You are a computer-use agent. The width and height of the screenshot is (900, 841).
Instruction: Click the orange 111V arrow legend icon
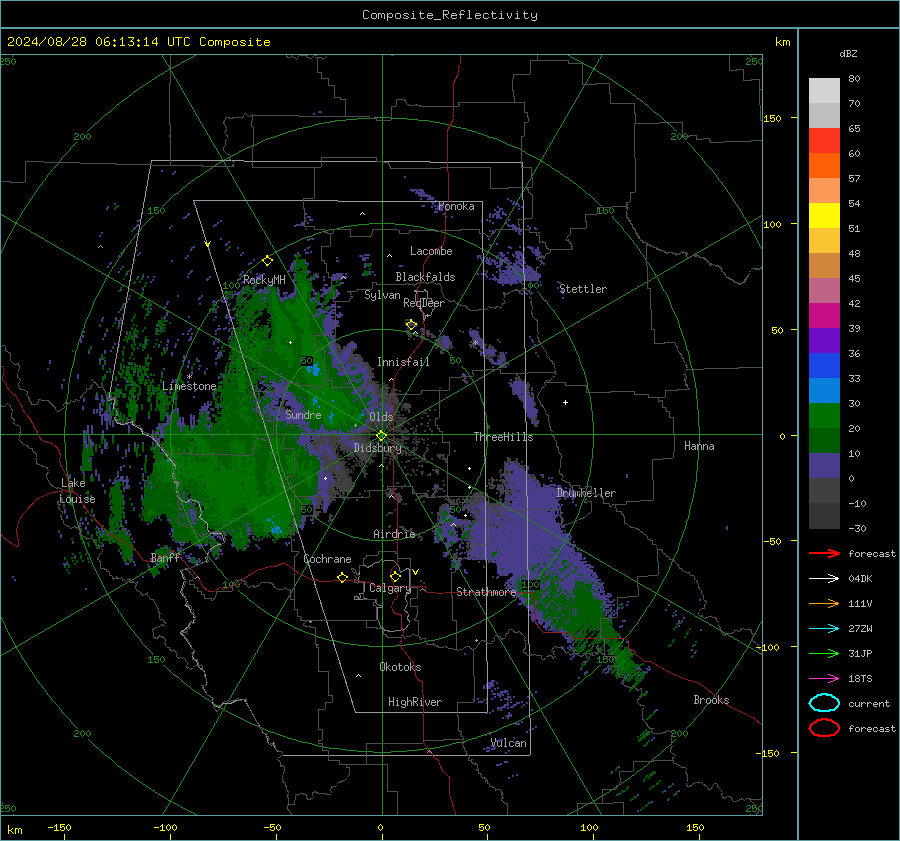(x=824, y=603)
